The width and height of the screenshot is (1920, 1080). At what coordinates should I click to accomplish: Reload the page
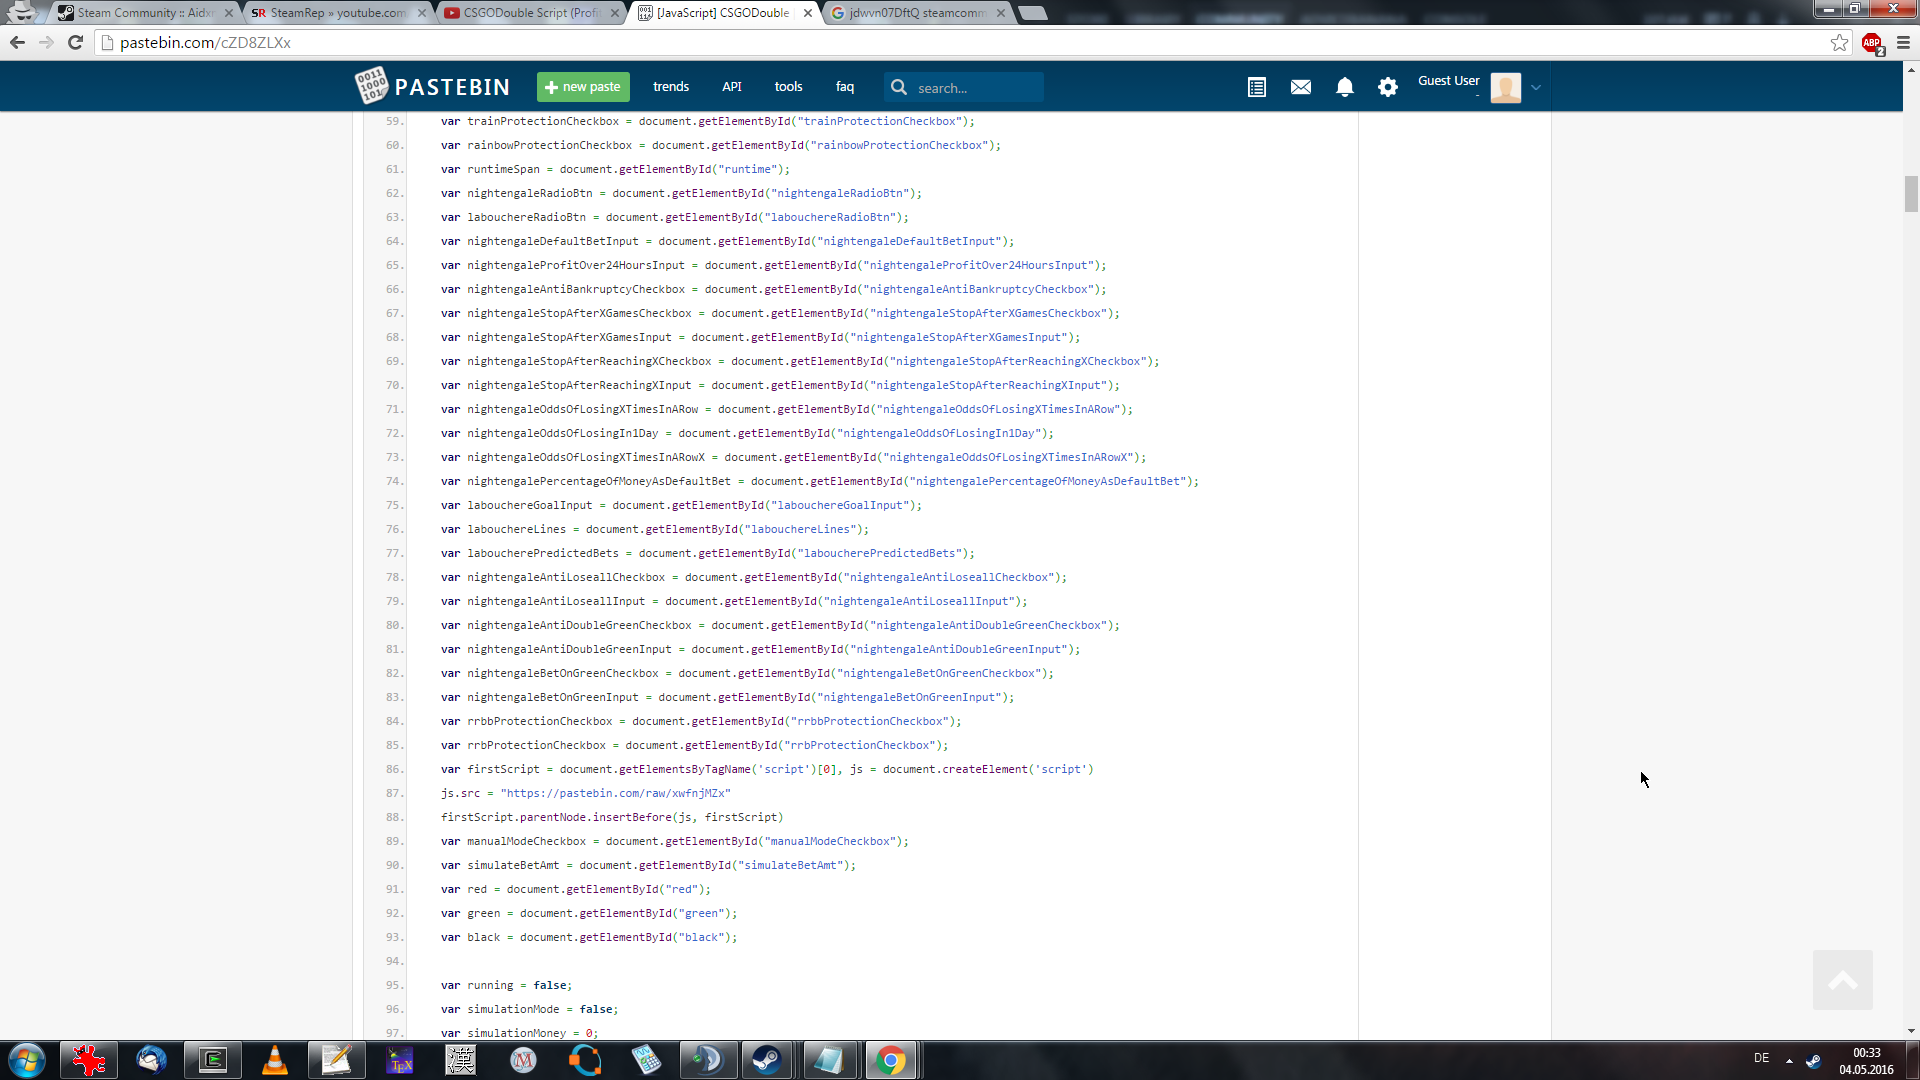pyautogui.click(x=75, y=42)
